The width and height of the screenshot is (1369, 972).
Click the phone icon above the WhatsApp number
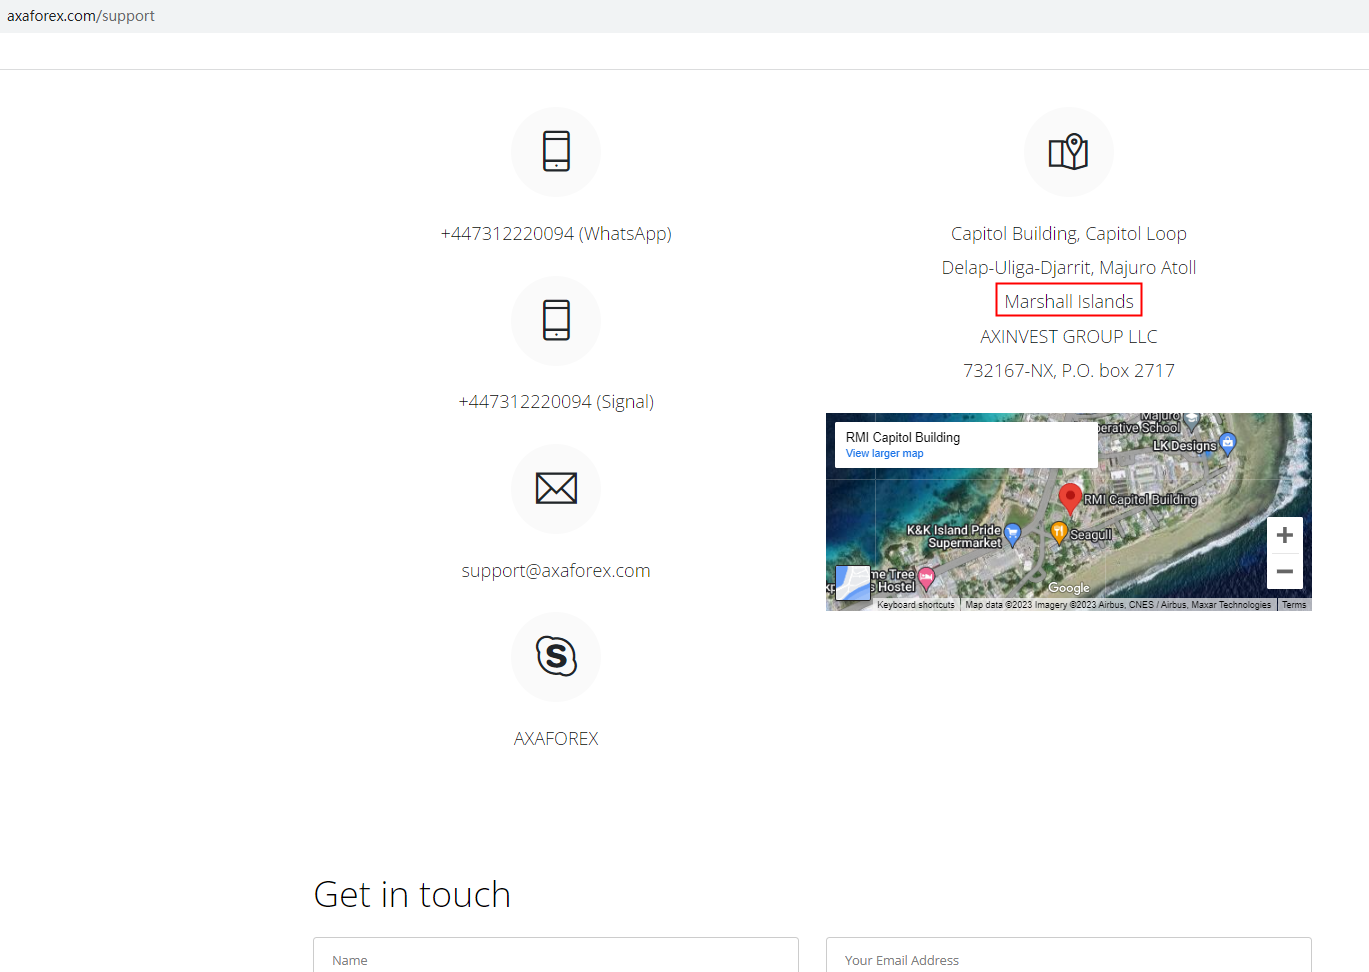(556, 151)
